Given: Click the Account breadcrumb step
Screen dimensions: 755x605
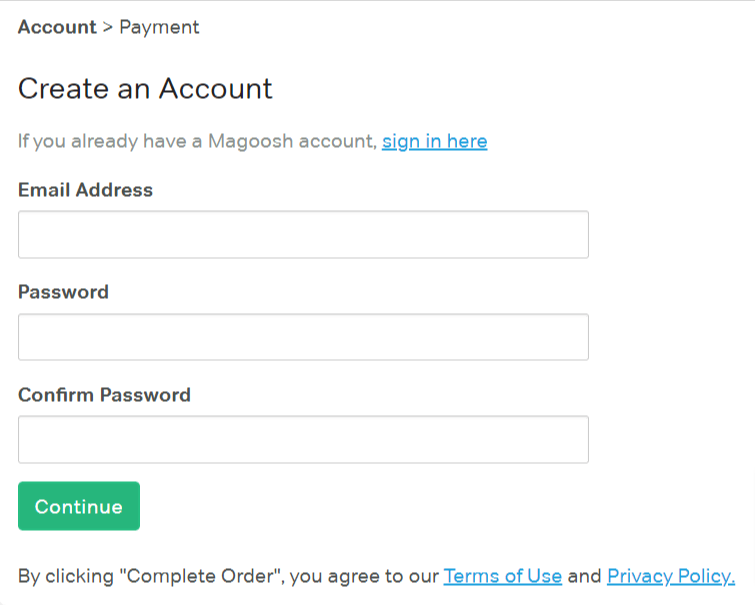Looking at the screenshot, I should coord(57,27).
